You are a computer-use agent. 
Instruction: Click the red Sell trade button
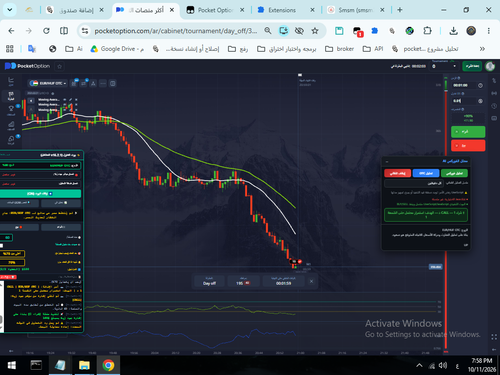click(468, 146)
